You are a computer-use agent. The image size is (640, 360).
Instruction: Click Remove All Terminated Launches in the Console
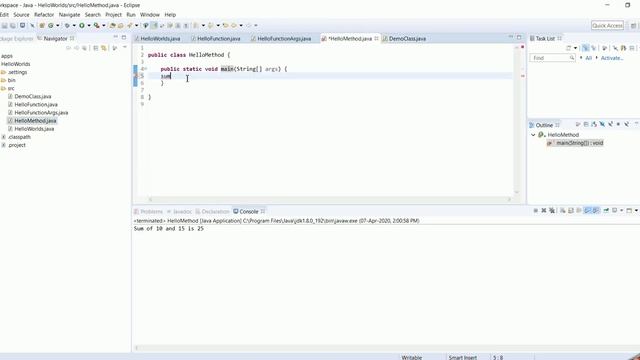click(x=552, y=211)
